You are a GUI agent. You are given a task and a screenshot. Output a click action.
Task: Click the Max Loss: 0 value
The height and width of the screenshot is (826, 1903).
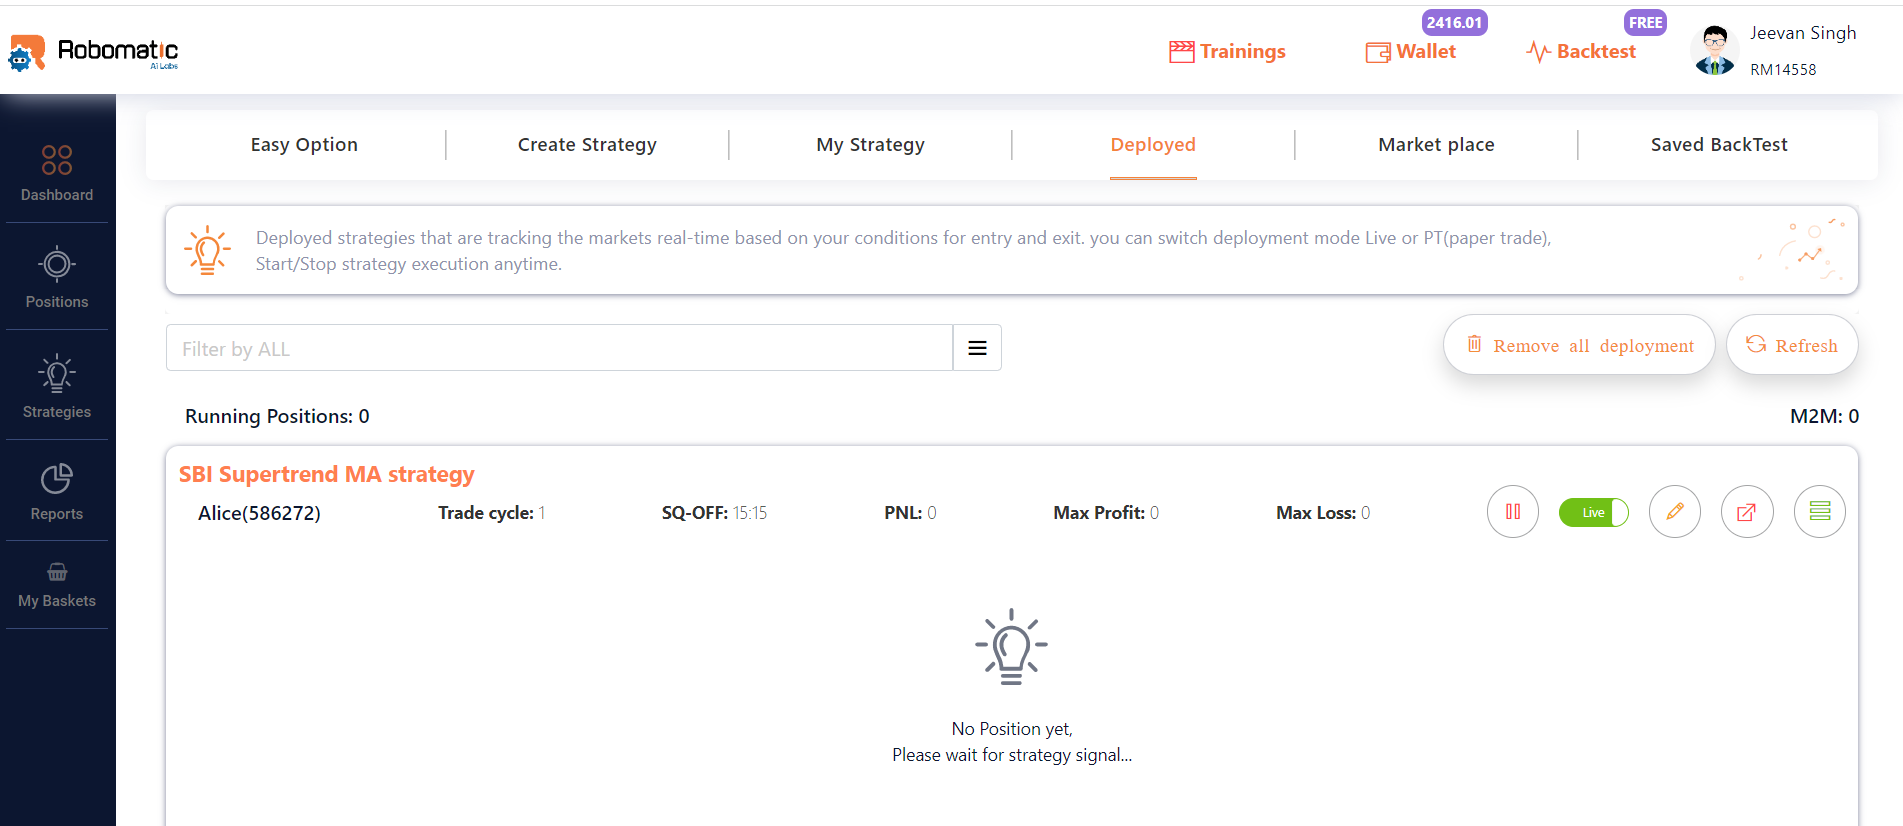click(x=1323, y=513)
